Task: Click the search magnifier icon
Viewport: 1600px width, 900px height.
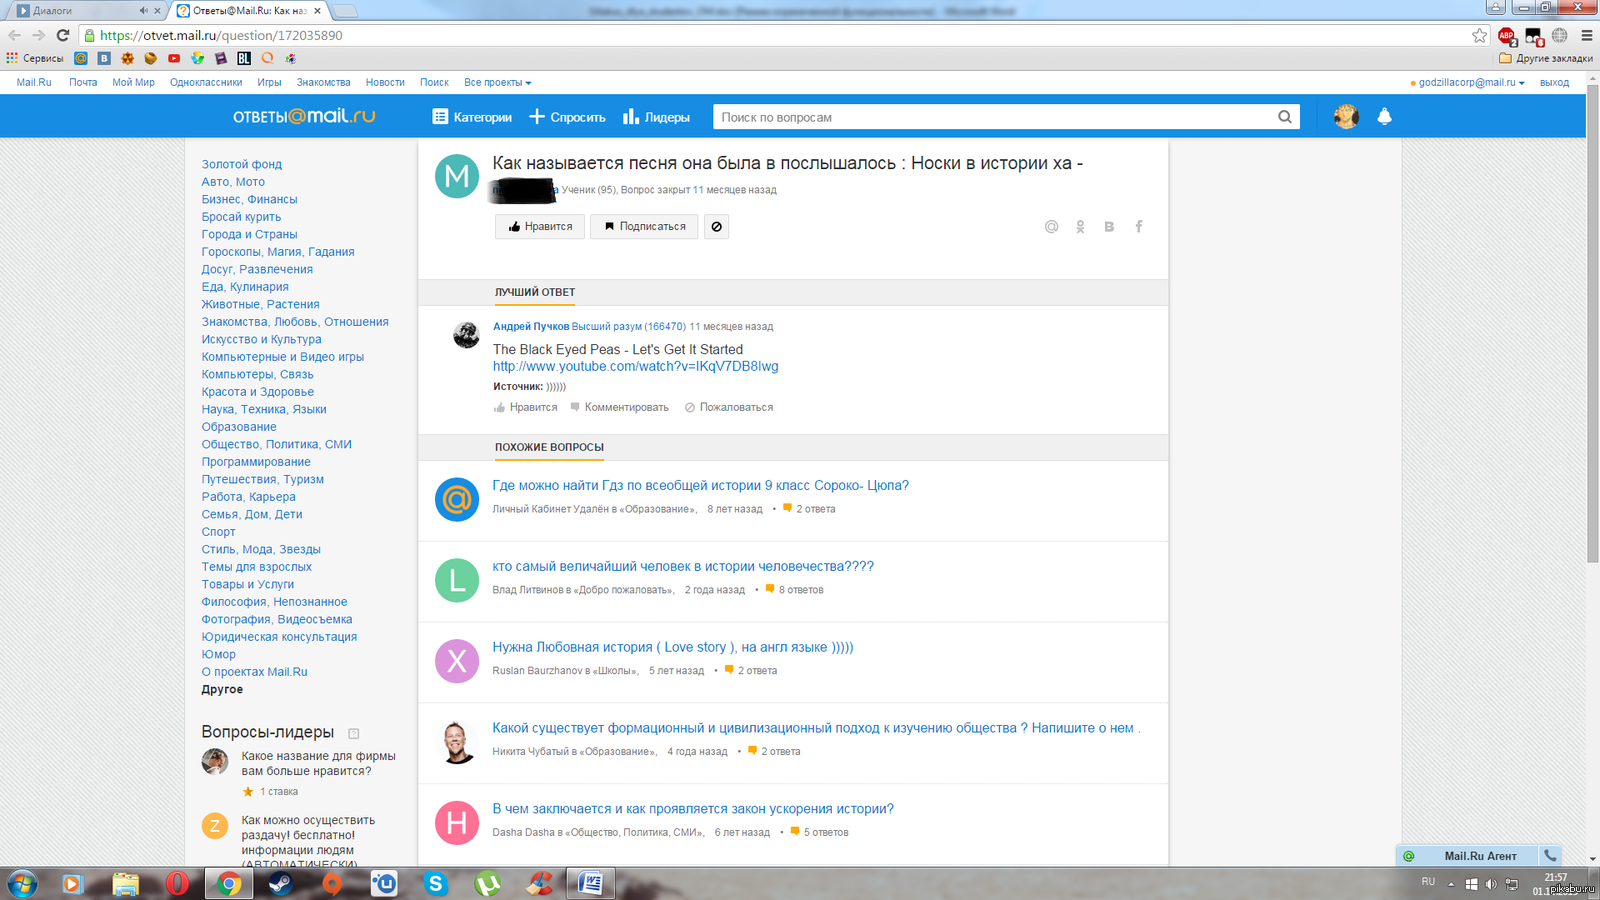Action: pyautogui.click(x=1284, y=117)
